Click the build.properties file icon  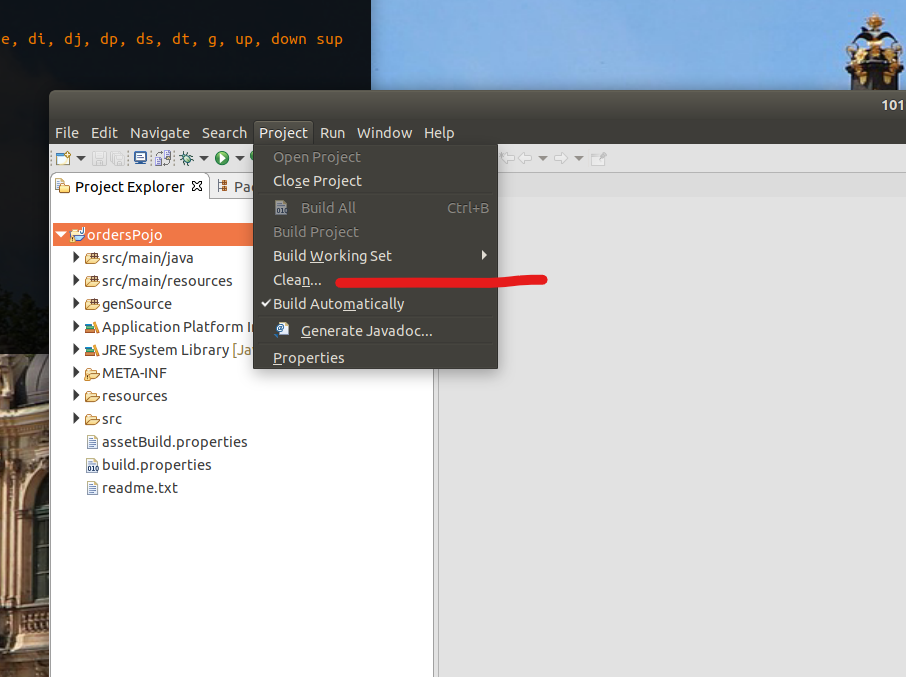click(92, 465)
